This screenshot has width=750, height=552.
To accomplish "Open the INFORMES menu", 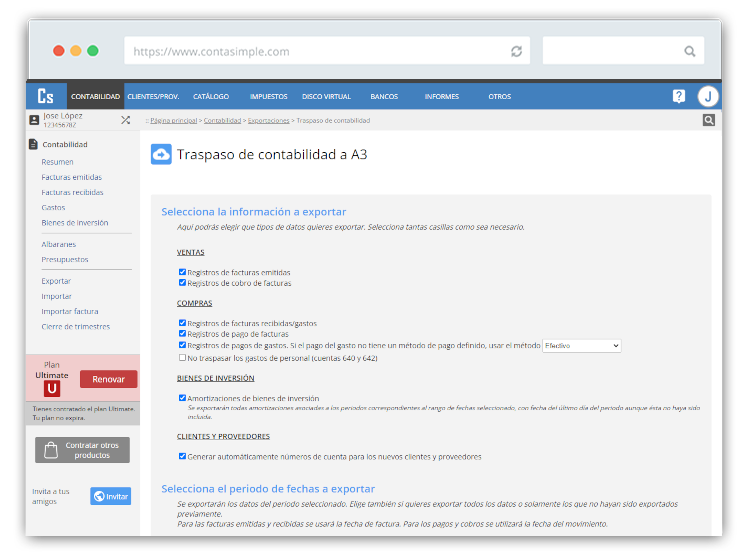I will click(441, 96).
